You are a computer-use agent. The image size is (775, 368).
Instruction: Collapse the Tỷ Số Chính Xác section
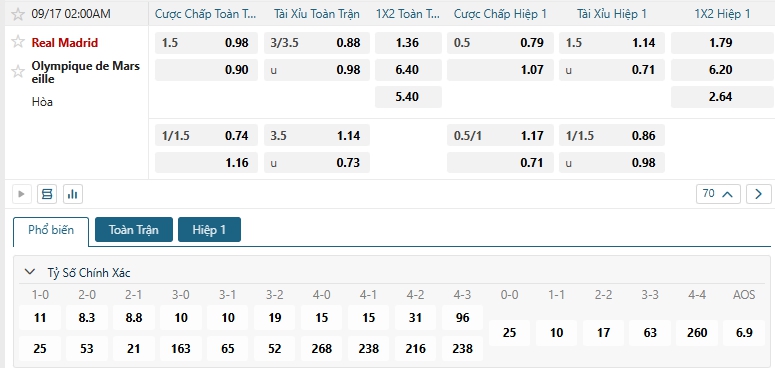click(x=30, y=272)
